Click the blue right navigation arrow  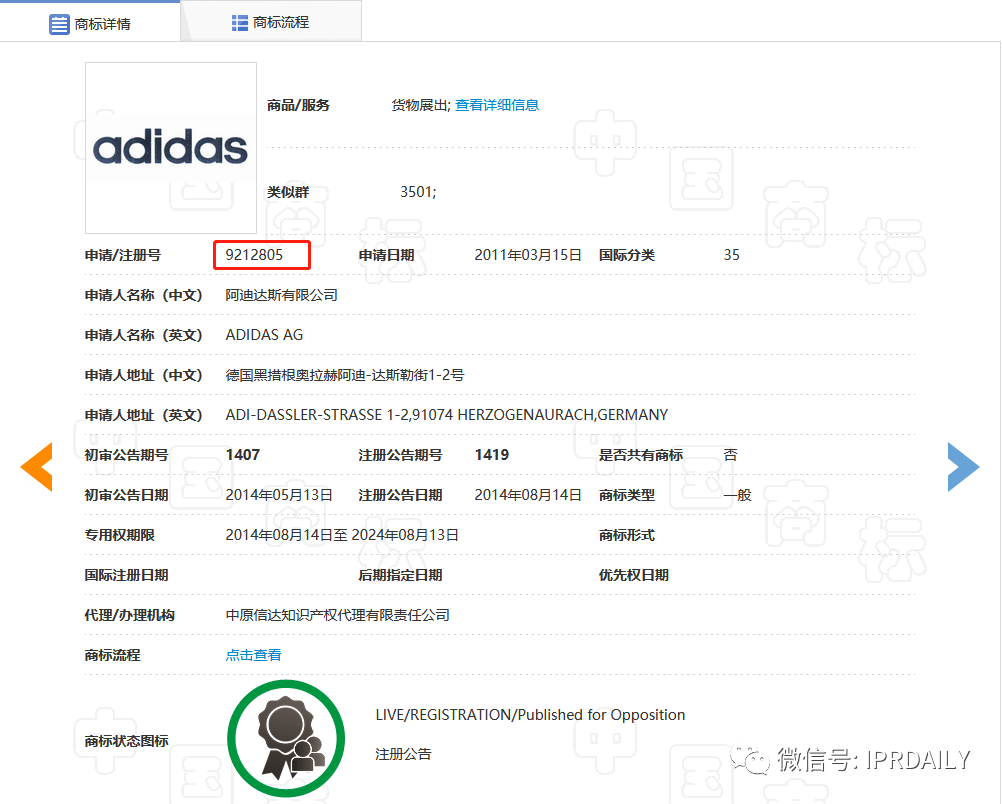[x=962, y=466]
